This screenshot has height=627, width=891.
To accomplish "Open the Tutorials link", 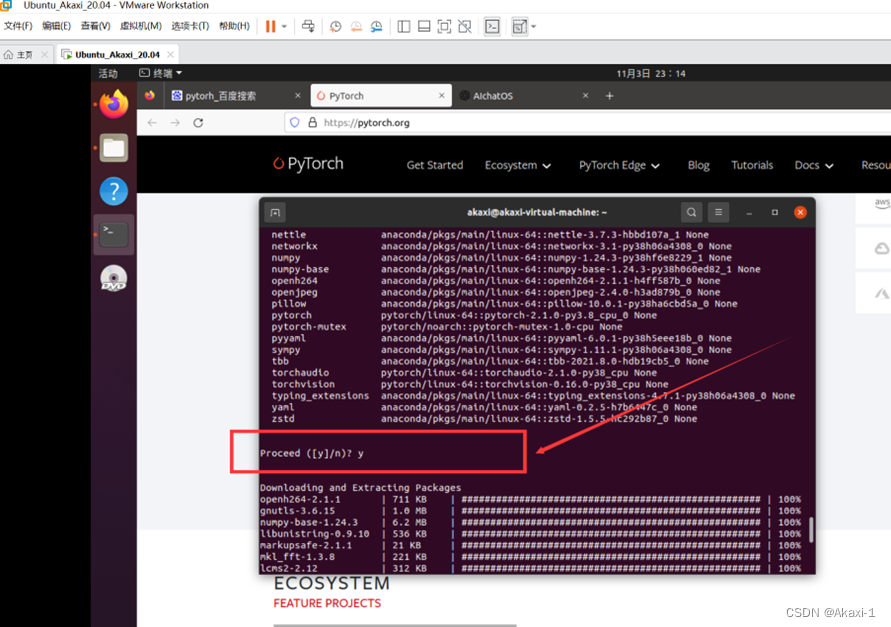I will 752,165.
